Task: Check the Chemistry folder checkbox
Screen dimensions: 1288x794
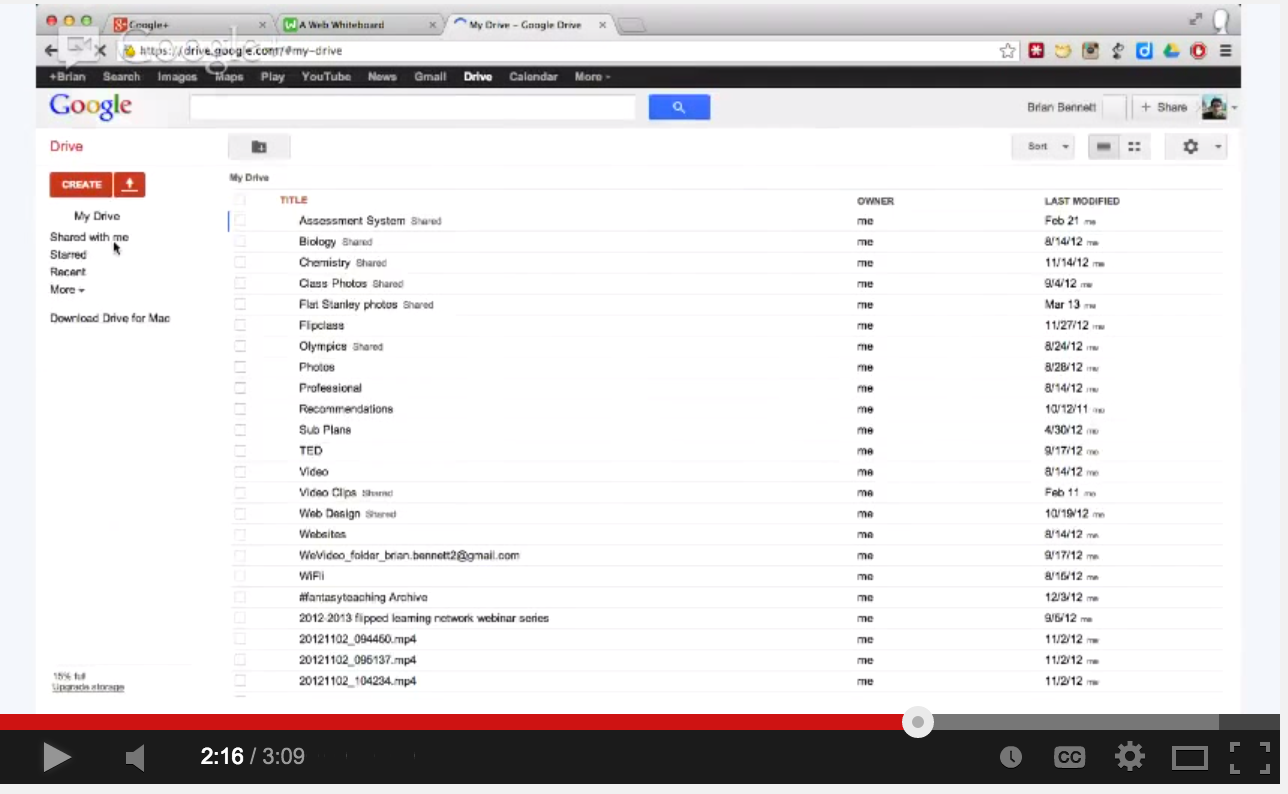Action: click(240, 263)
